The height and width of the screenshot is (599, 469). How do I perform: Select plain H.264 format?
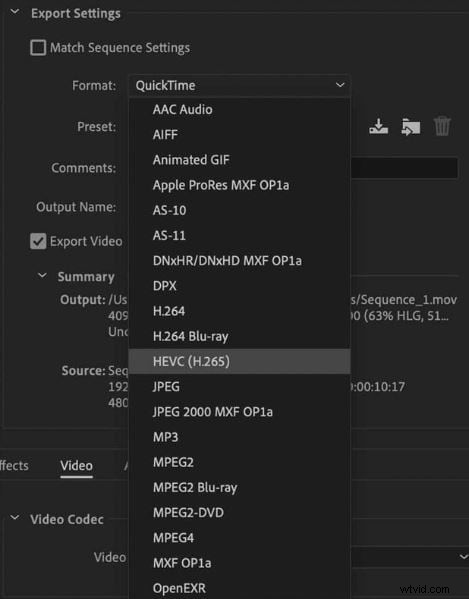239,311
